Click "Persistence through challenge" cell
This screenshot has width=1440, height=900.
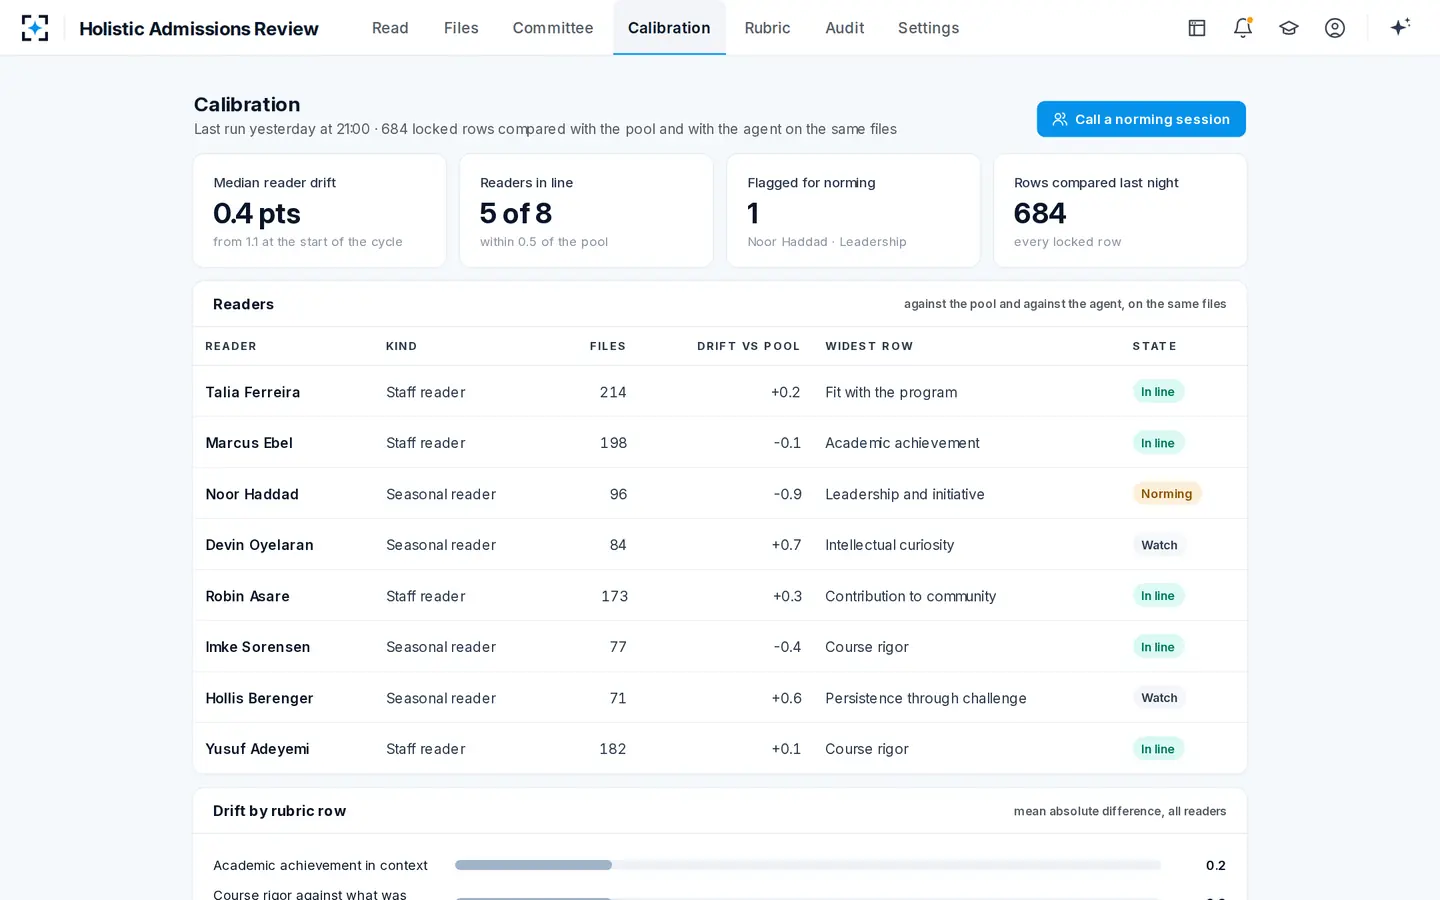tap(926, 698)
